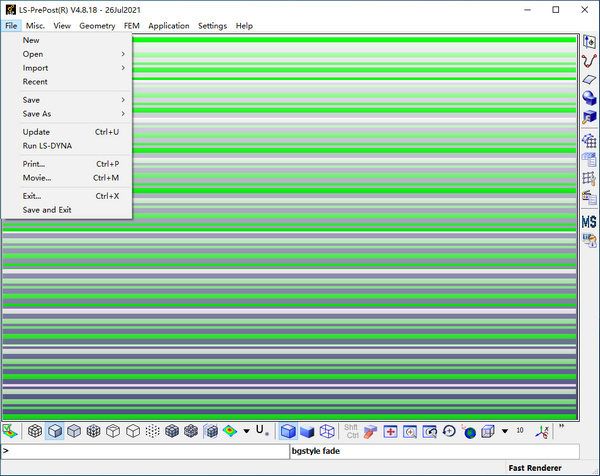Choose Update from File menu
Image resolution: width=600 pixels, height=476 pixels.
[x=76, y=132]
